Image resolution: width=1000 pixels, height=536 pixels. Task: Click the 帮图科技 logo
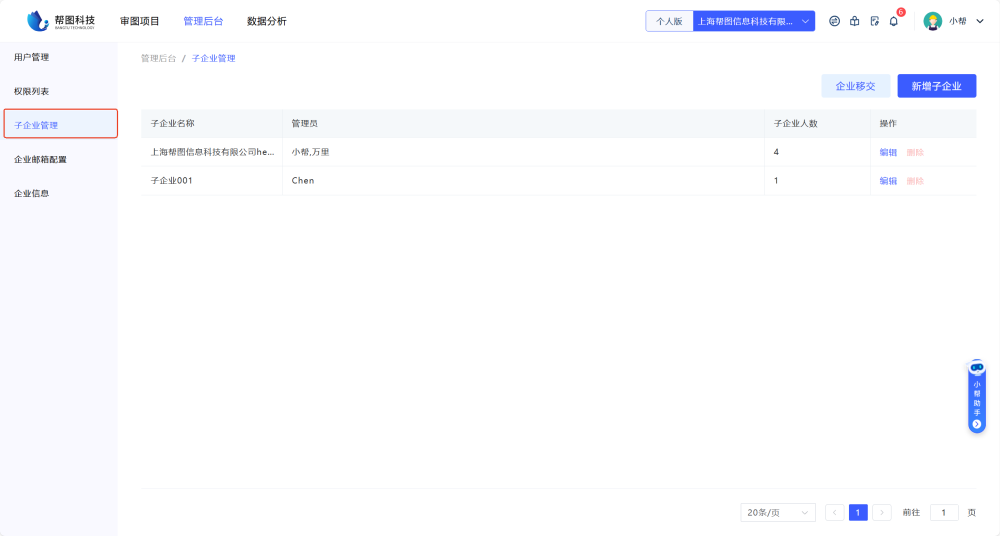61,21
